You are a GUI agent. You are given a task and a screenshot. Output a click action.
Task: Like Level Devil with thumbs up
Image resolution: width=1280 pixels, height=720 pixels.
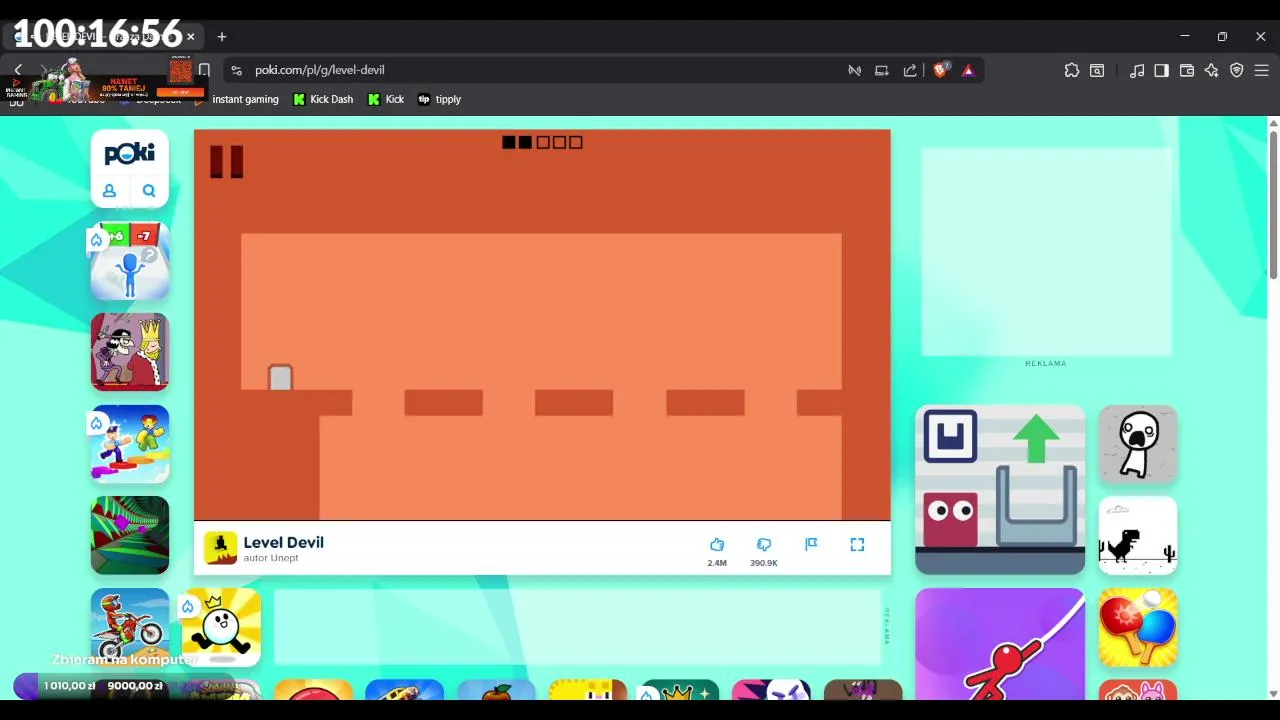click(717, 545)
